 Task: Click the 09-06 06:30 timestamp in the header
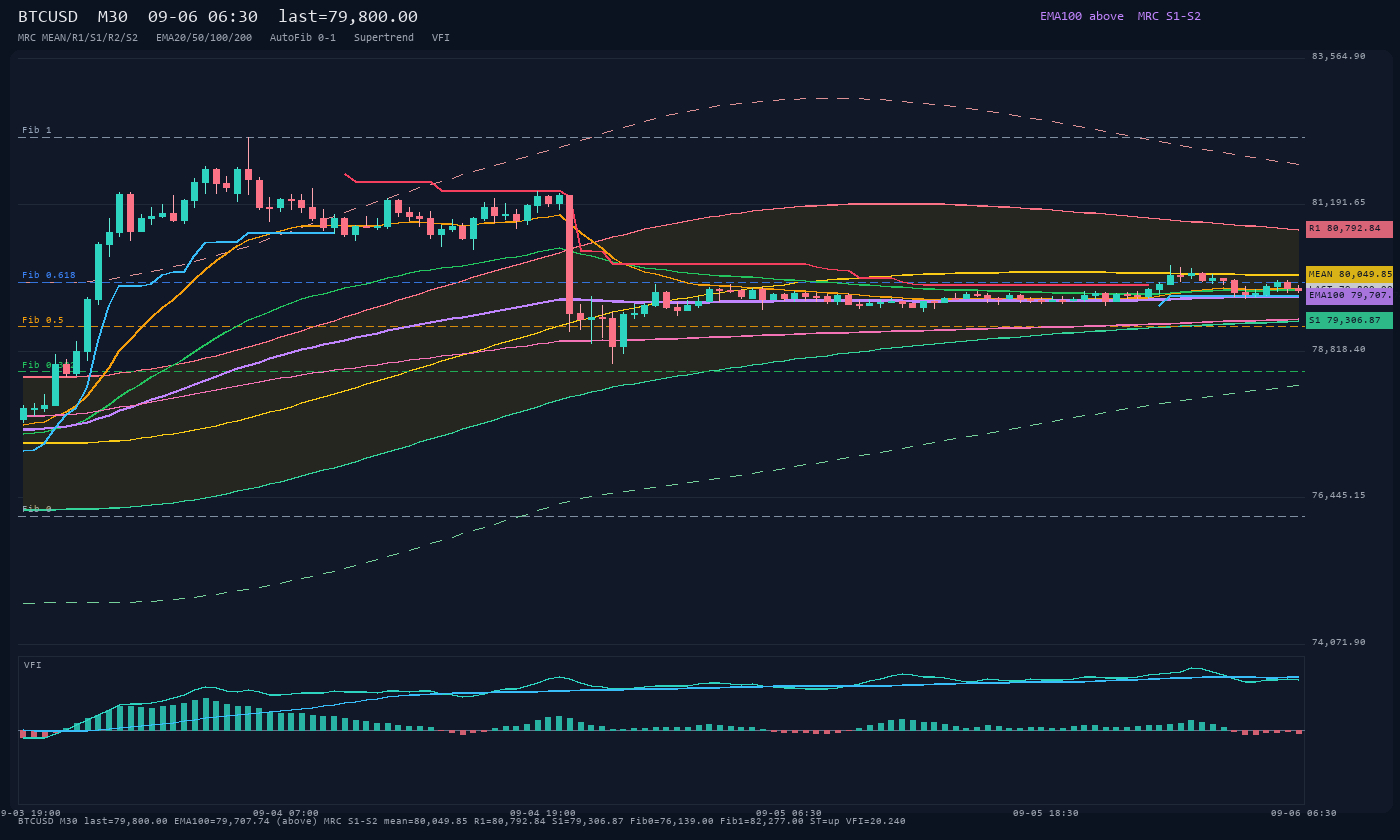[x=203, y=16]
